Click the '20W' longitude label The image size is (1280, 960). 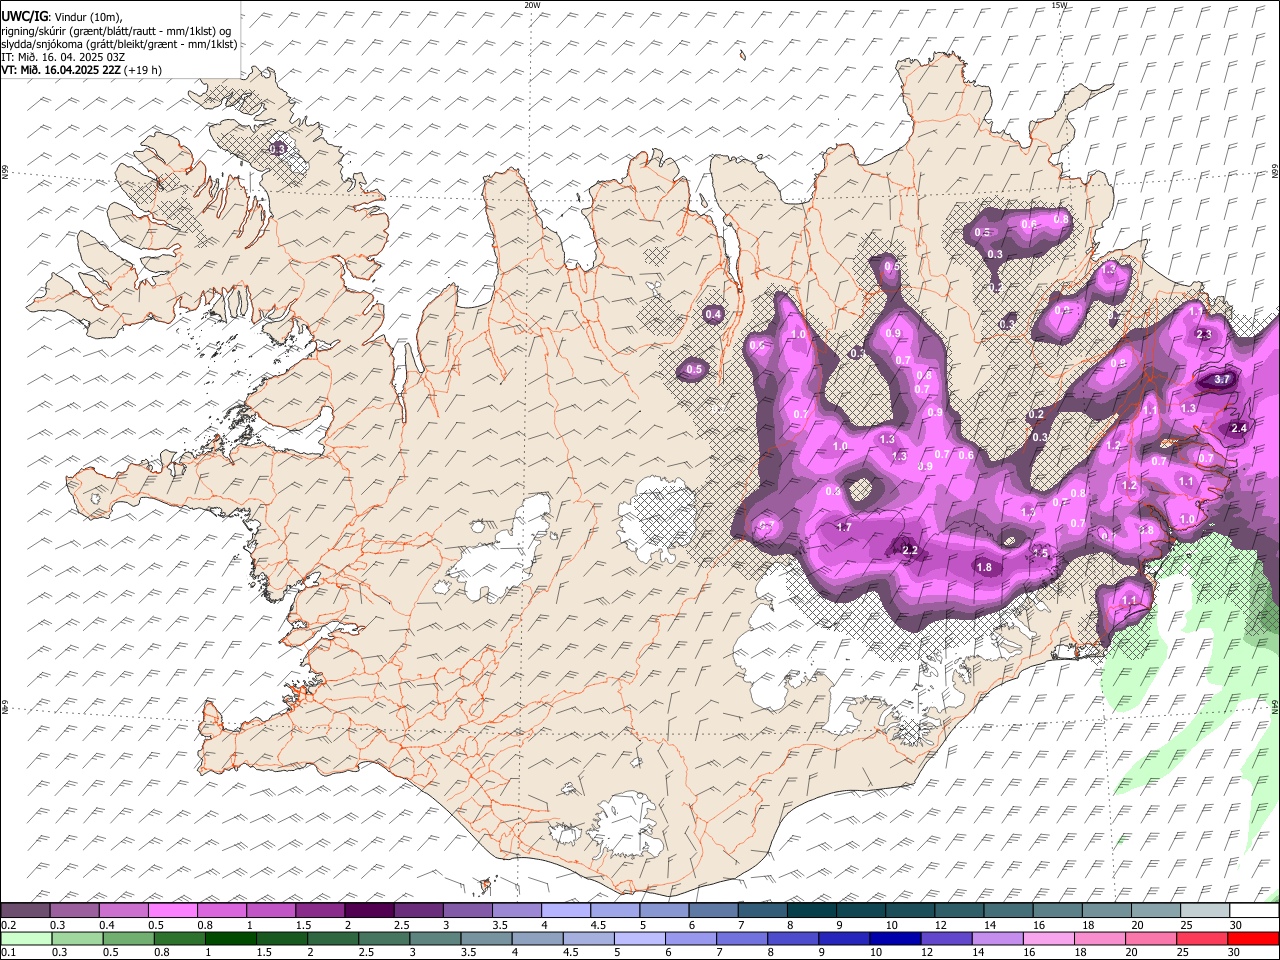tap(532, 5)
